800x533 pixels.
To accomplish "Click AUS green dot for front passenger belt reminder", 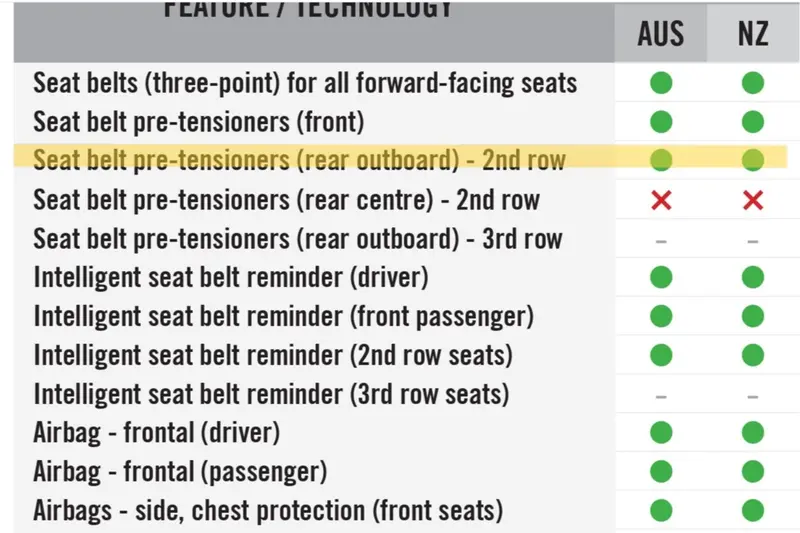I will [x=661, y=316].
